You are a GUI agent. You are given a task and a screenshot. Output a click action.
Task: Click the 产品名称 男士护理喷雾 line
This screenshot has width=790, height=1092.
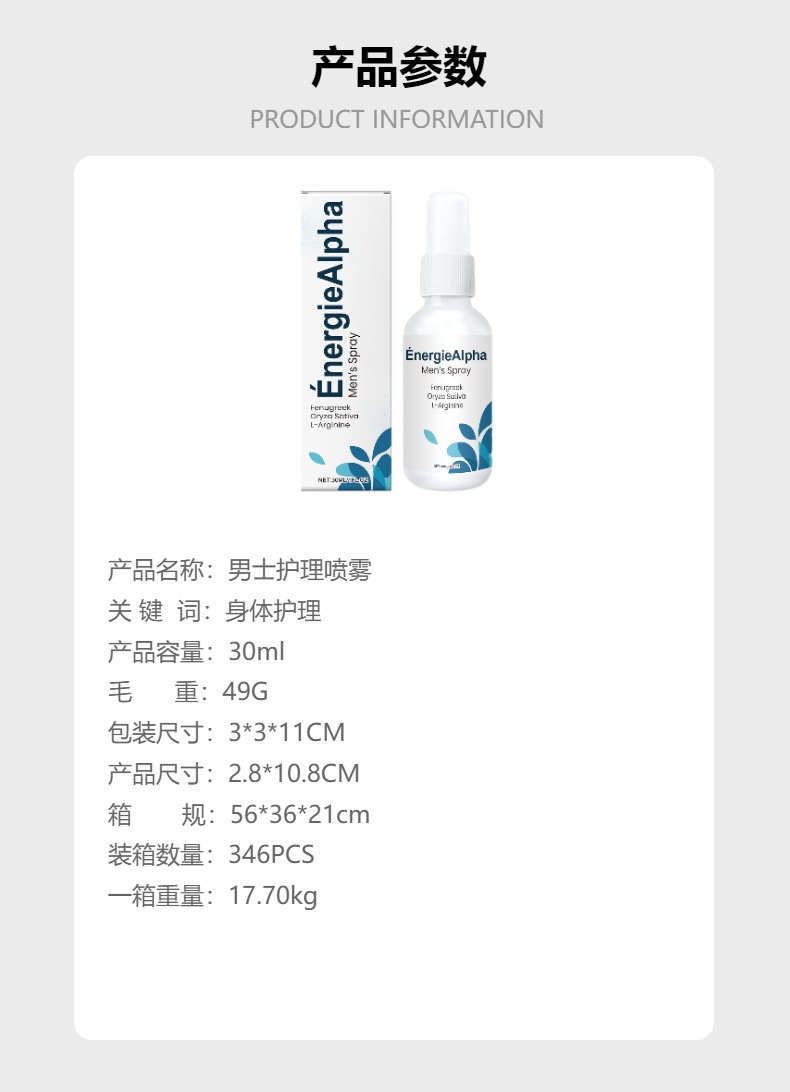[240, 570]
